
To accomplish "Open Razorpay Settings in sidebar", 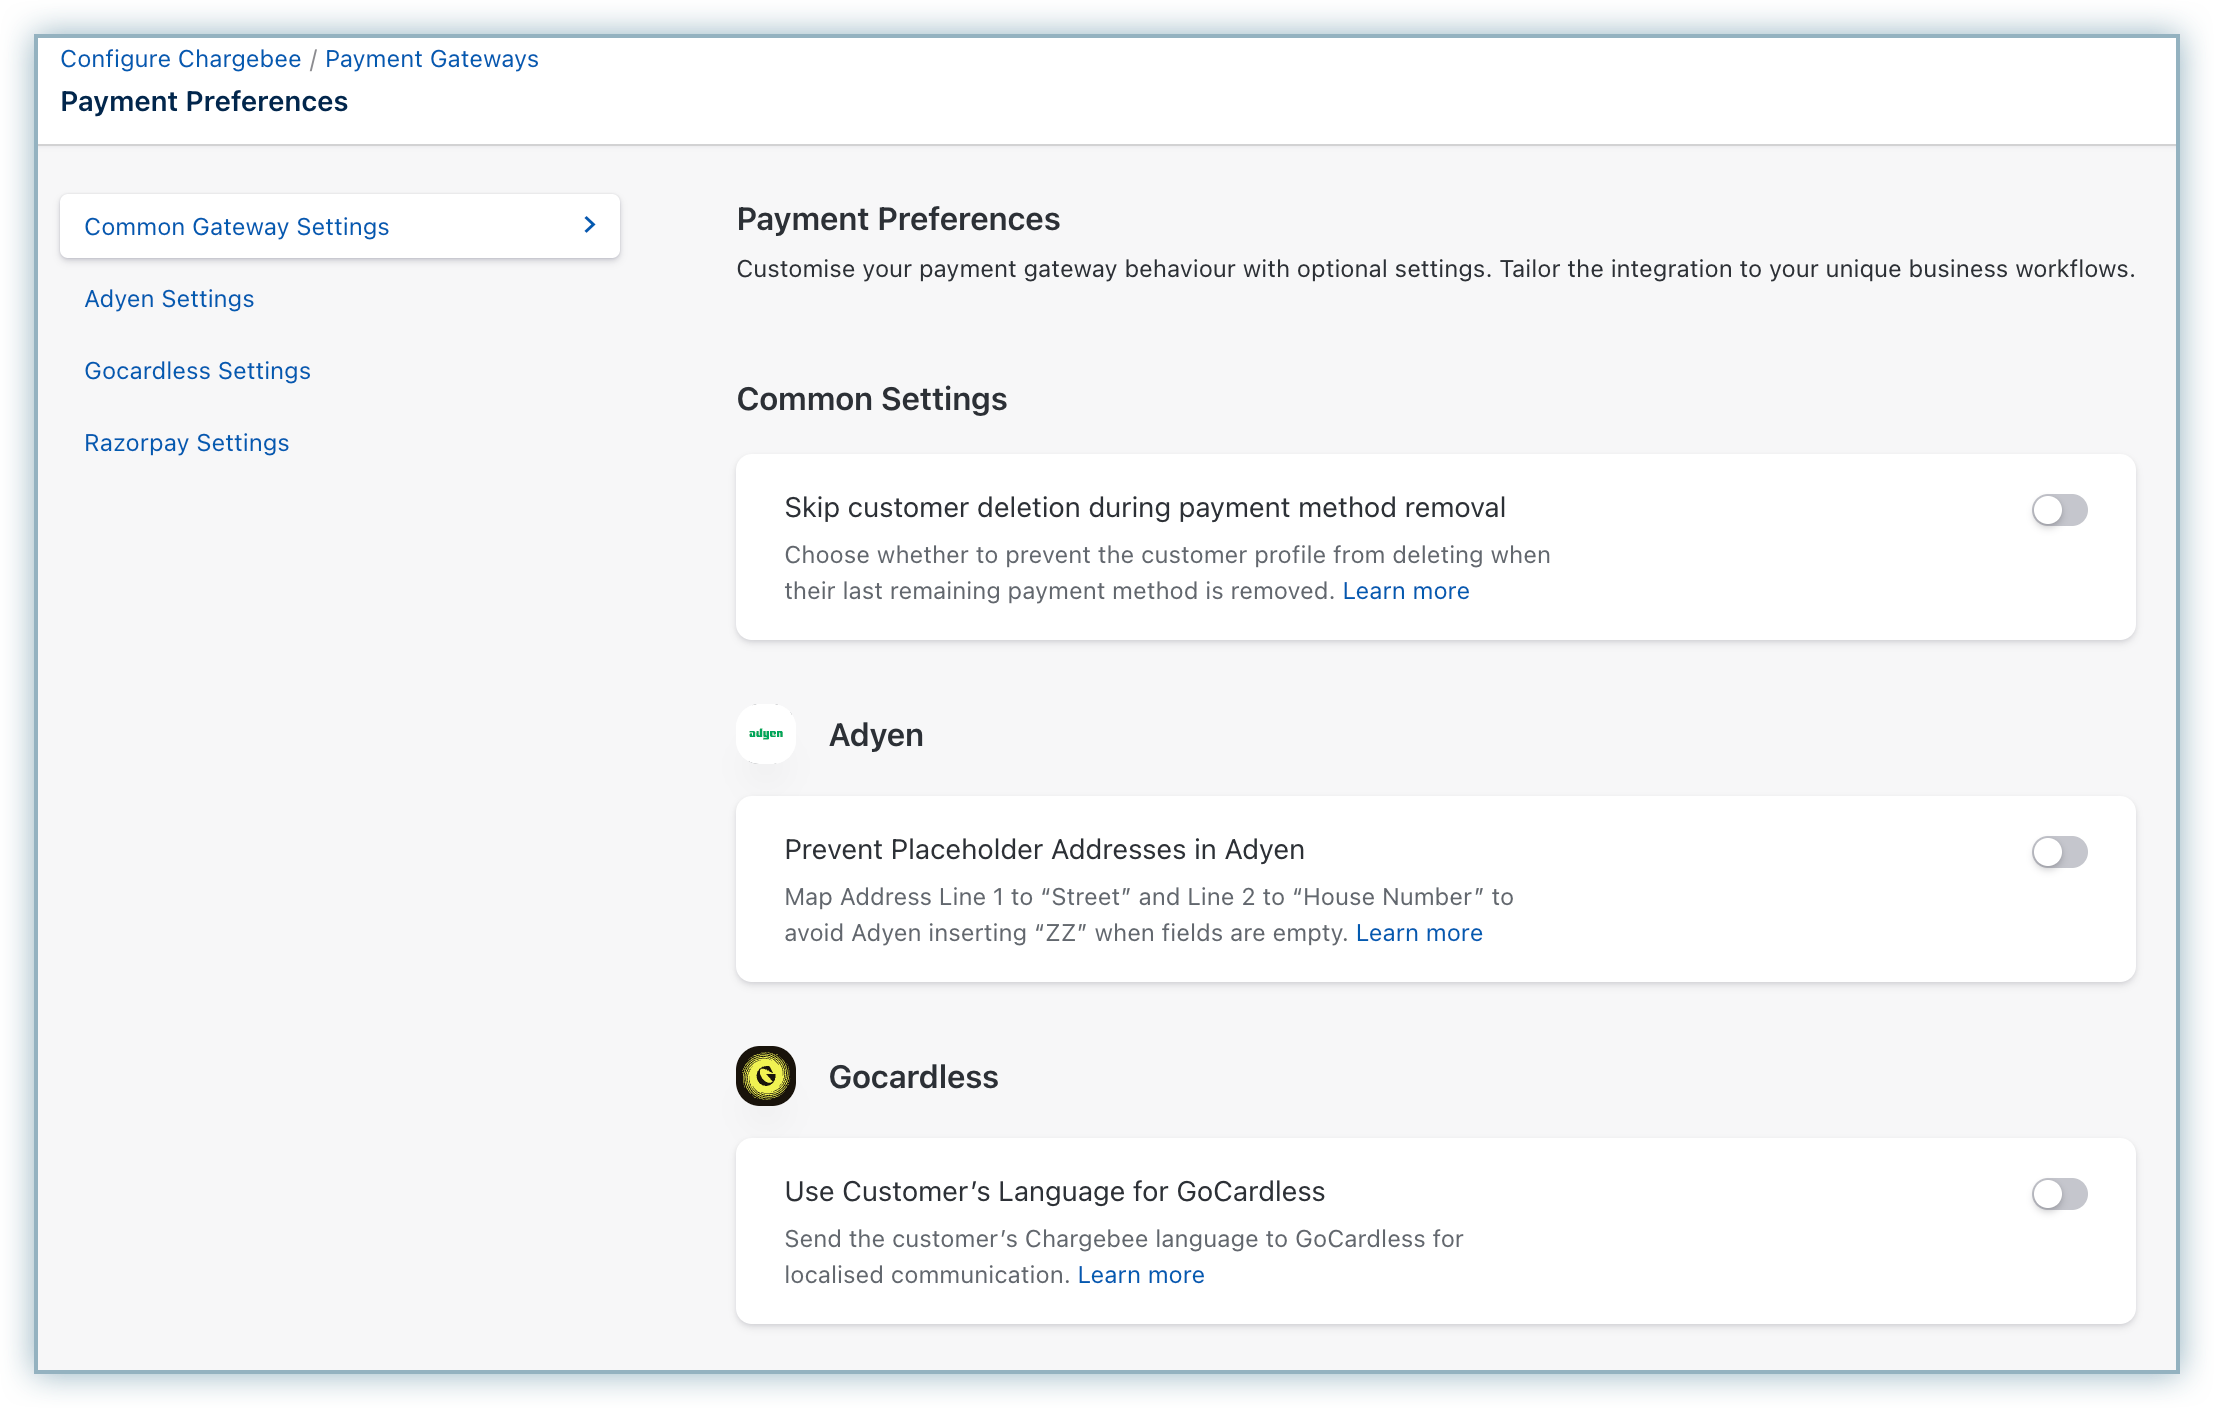I will (x=186, y=443).
